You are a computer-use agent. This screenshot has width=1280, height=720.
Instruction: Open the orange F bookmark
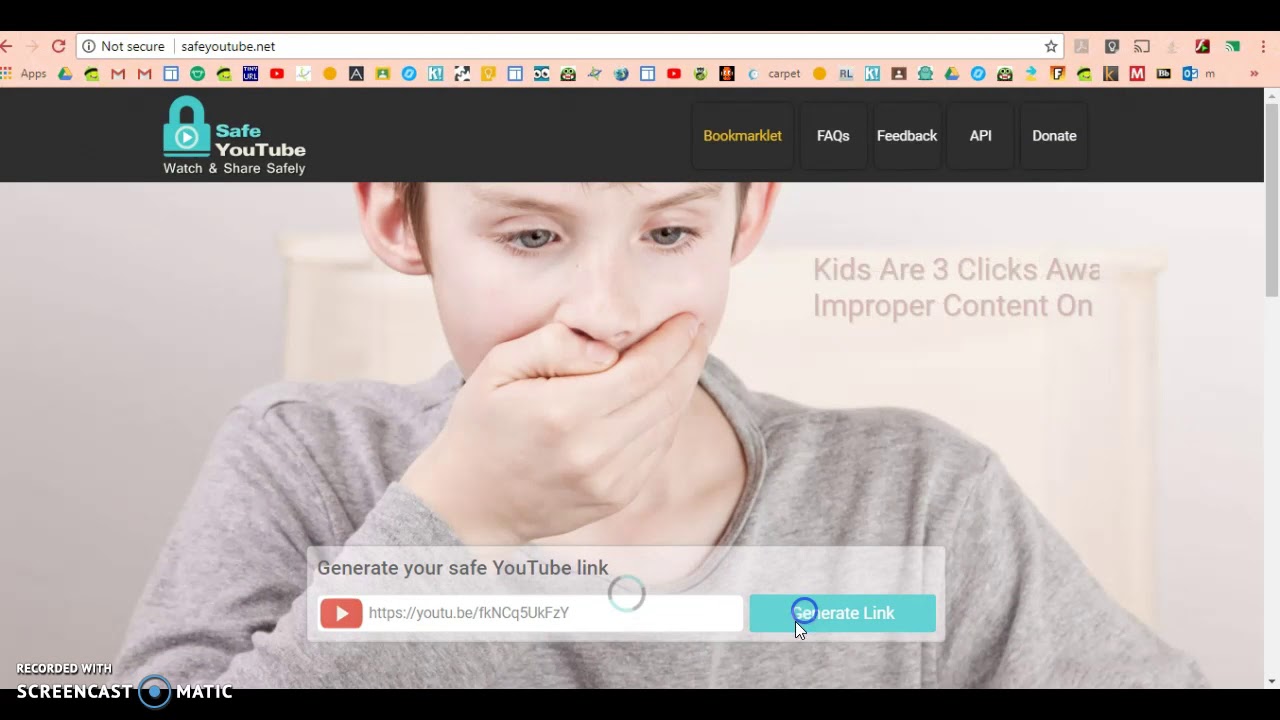(x=1057, y=73)
